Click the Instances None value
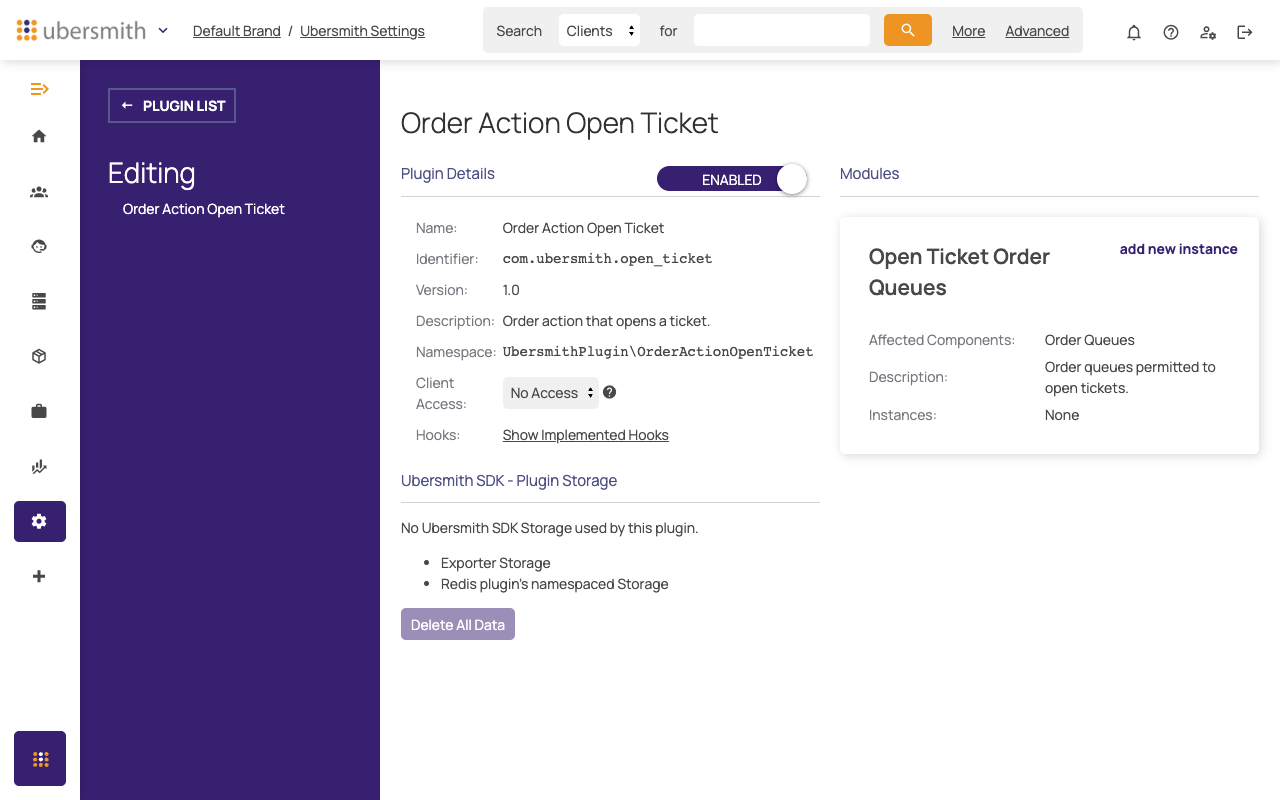Image resolution: width=1280 pixels, height=800 pixels. click(x=1062, y=415)
